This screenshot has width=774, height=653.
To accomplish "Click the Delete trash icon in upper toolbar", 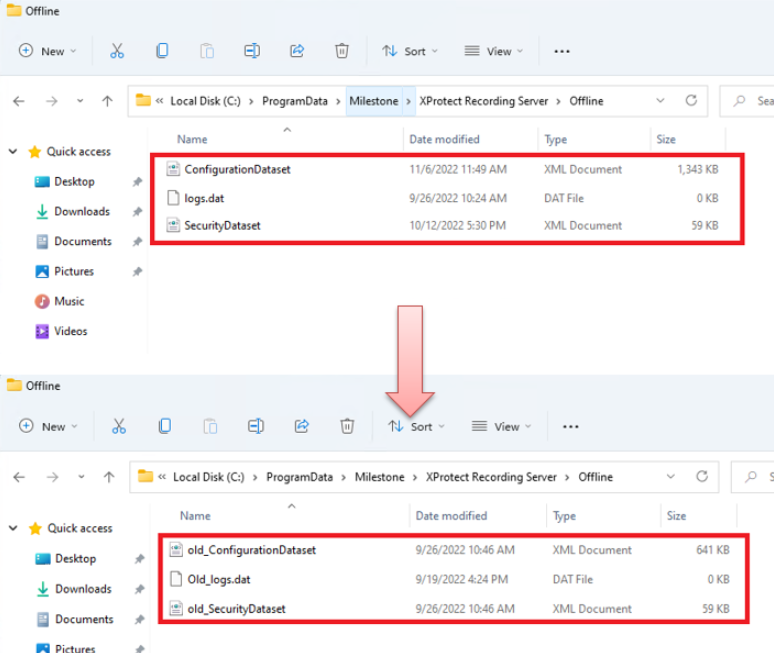I will 342,51.
